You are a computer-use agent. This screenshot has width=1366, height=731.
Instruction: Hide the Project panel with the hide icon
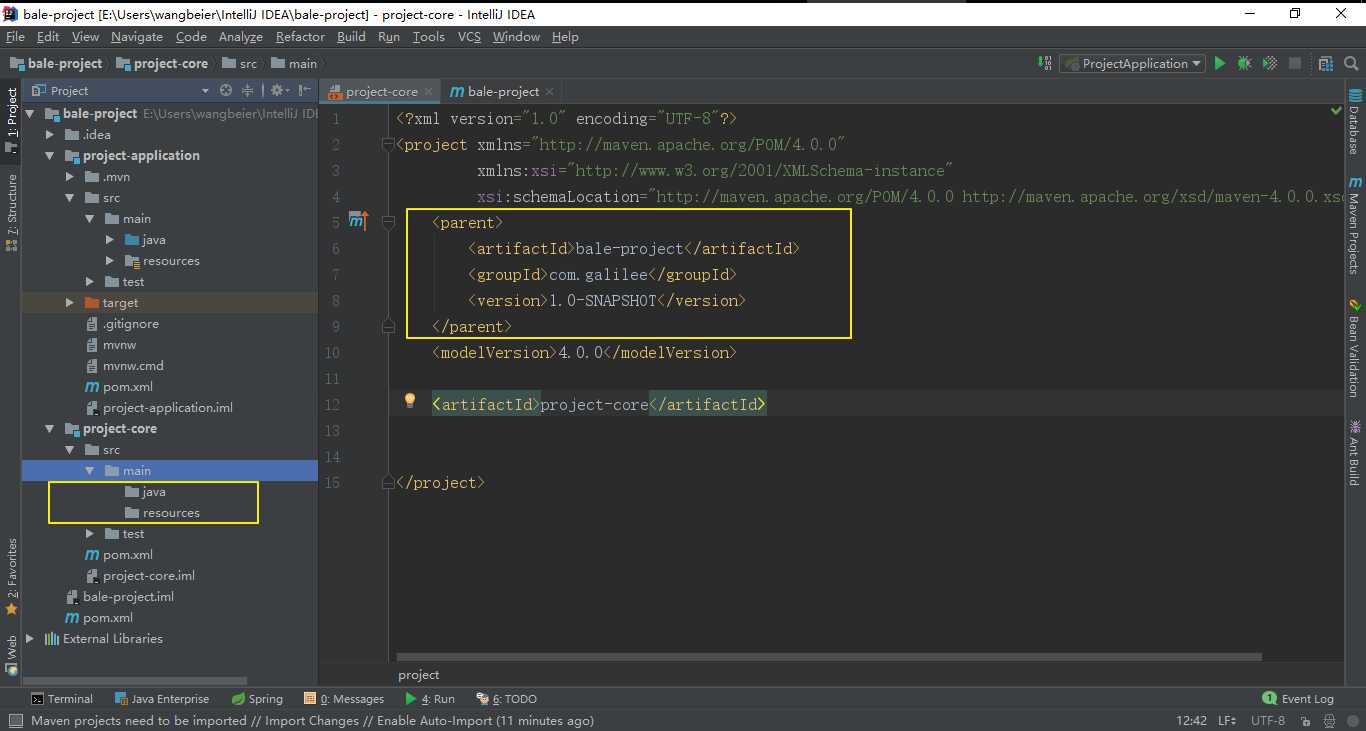pos(303,90)
